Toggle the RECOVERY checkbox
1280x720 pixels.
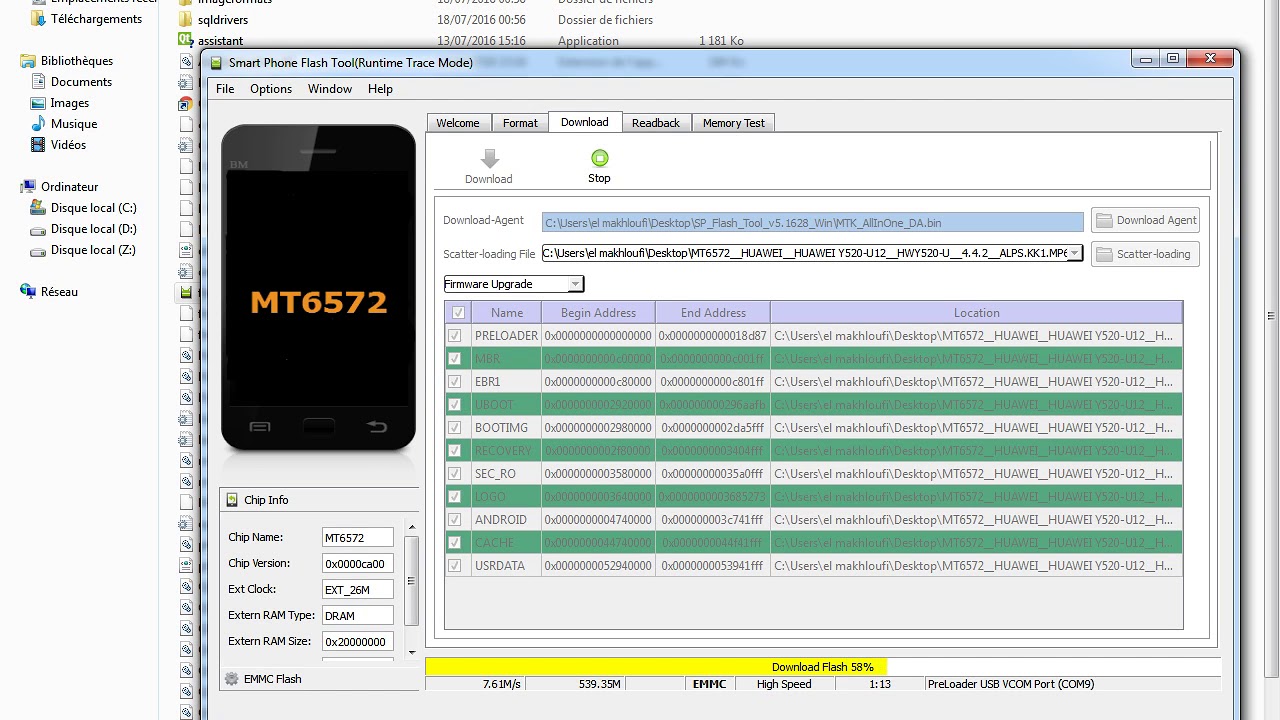click(x=455, y=451)
